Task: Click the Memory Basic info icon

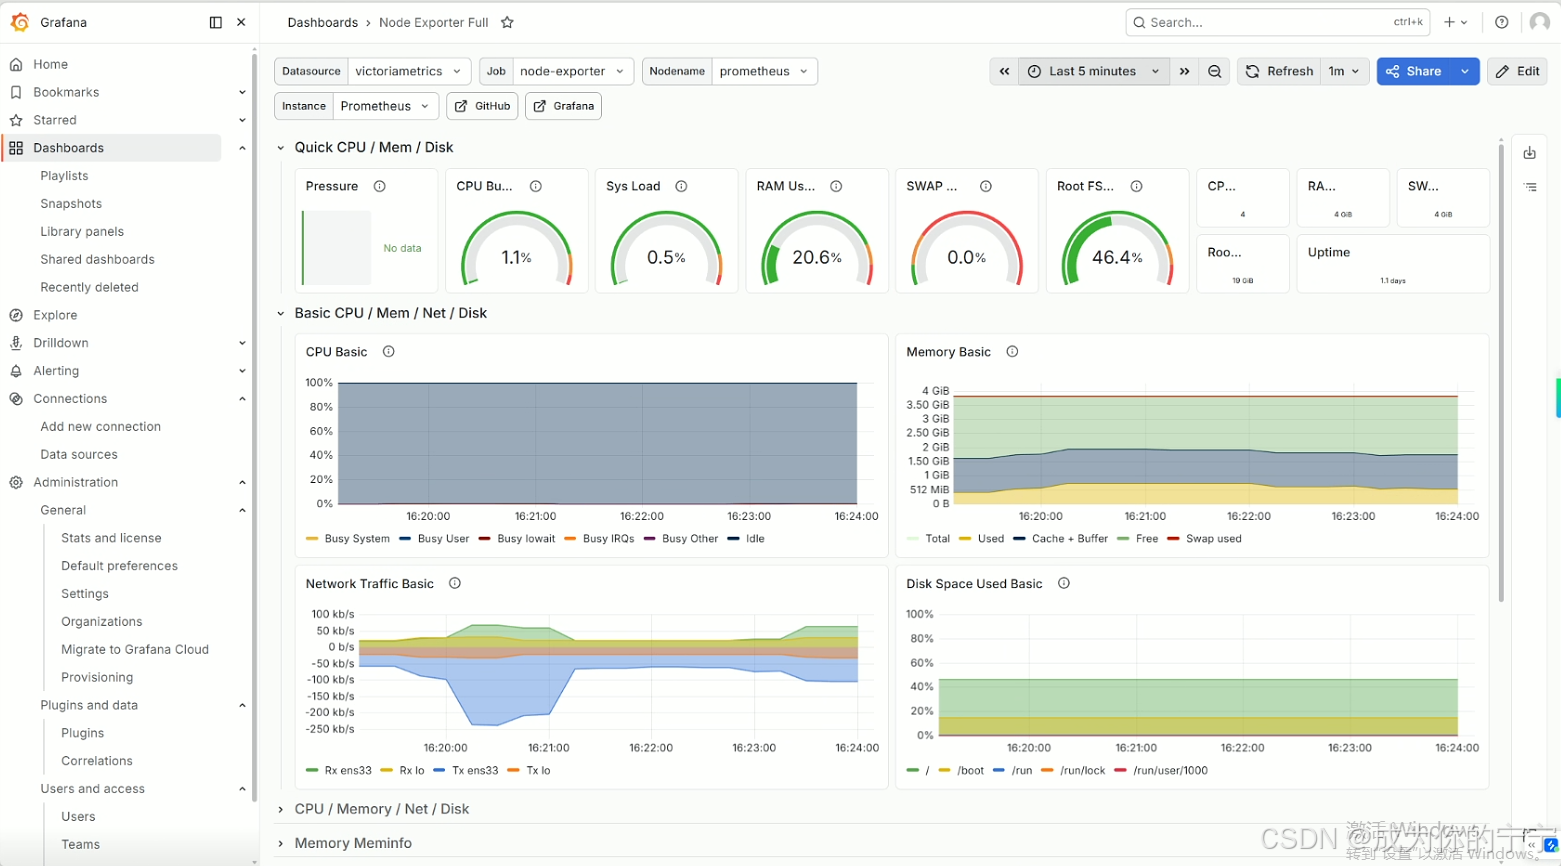Action: (1012, 352)
